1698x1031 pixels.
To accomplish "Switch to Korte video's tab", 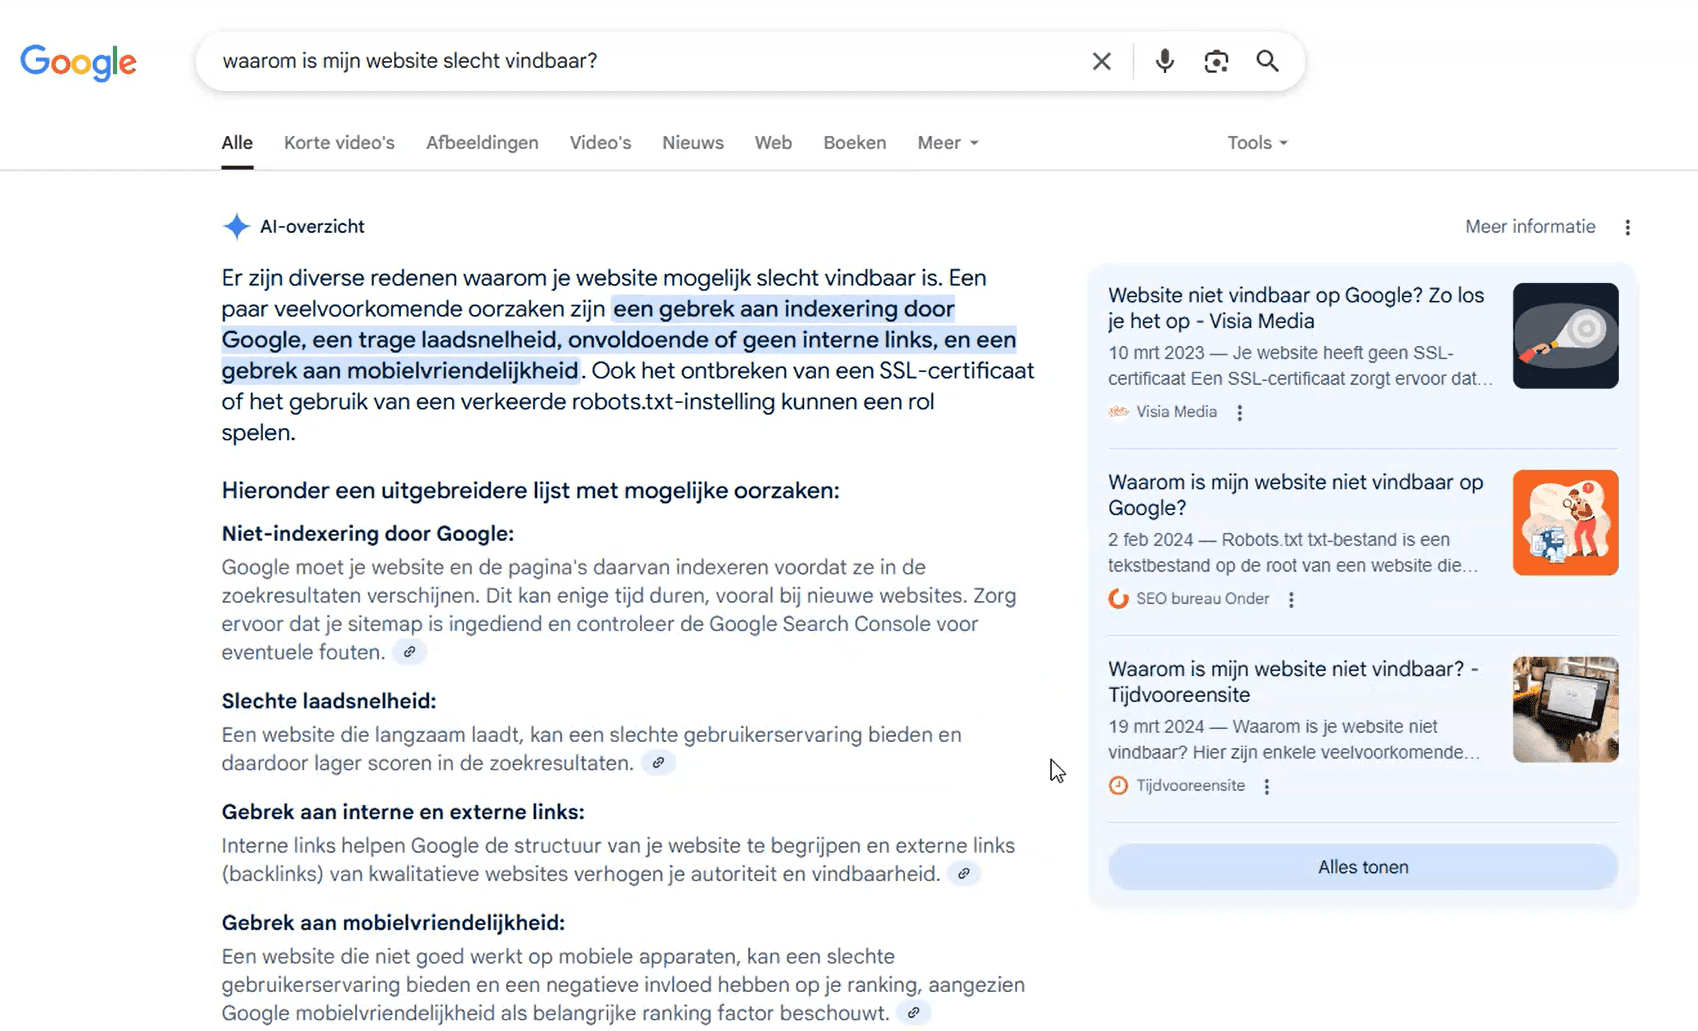I will pyautogui.click(x=339, y=143).
